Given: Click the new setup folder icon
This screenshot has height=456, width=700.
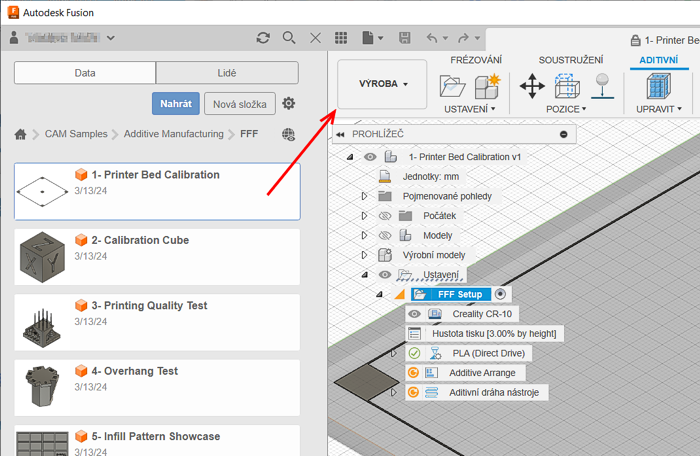Looking at the screenshot, I should coord(454,86).
